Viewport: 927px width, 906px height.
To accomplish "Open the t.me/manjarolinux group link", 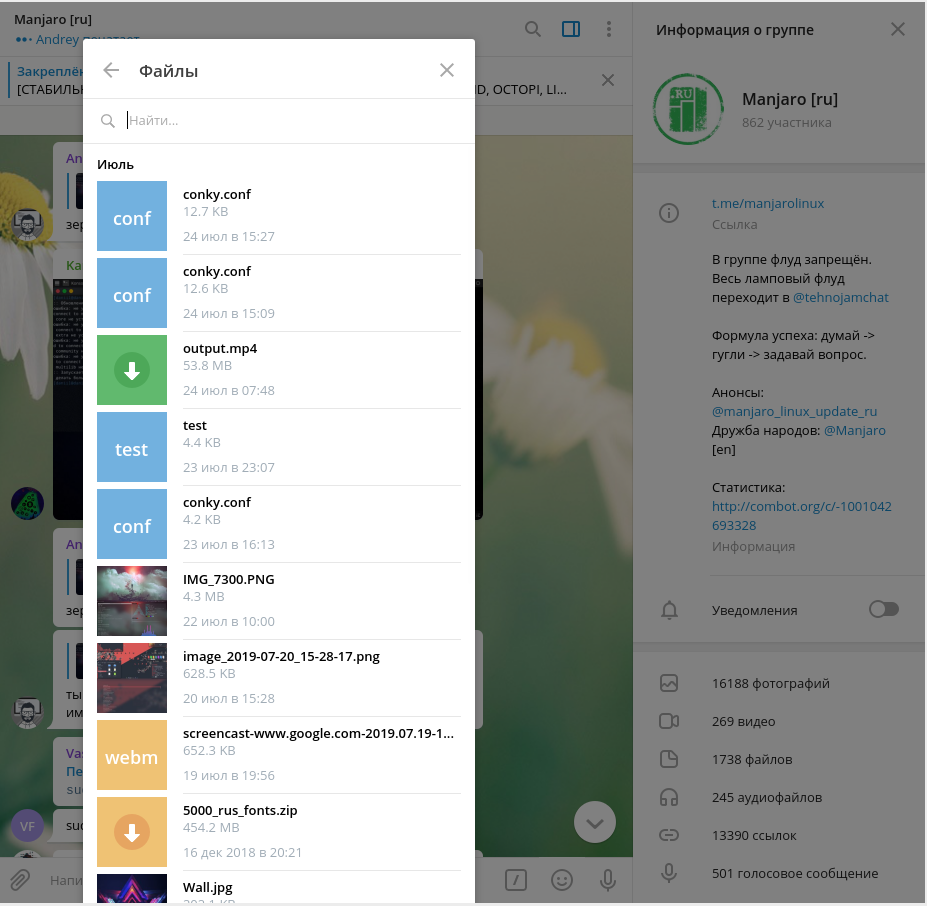I will 767,203.
